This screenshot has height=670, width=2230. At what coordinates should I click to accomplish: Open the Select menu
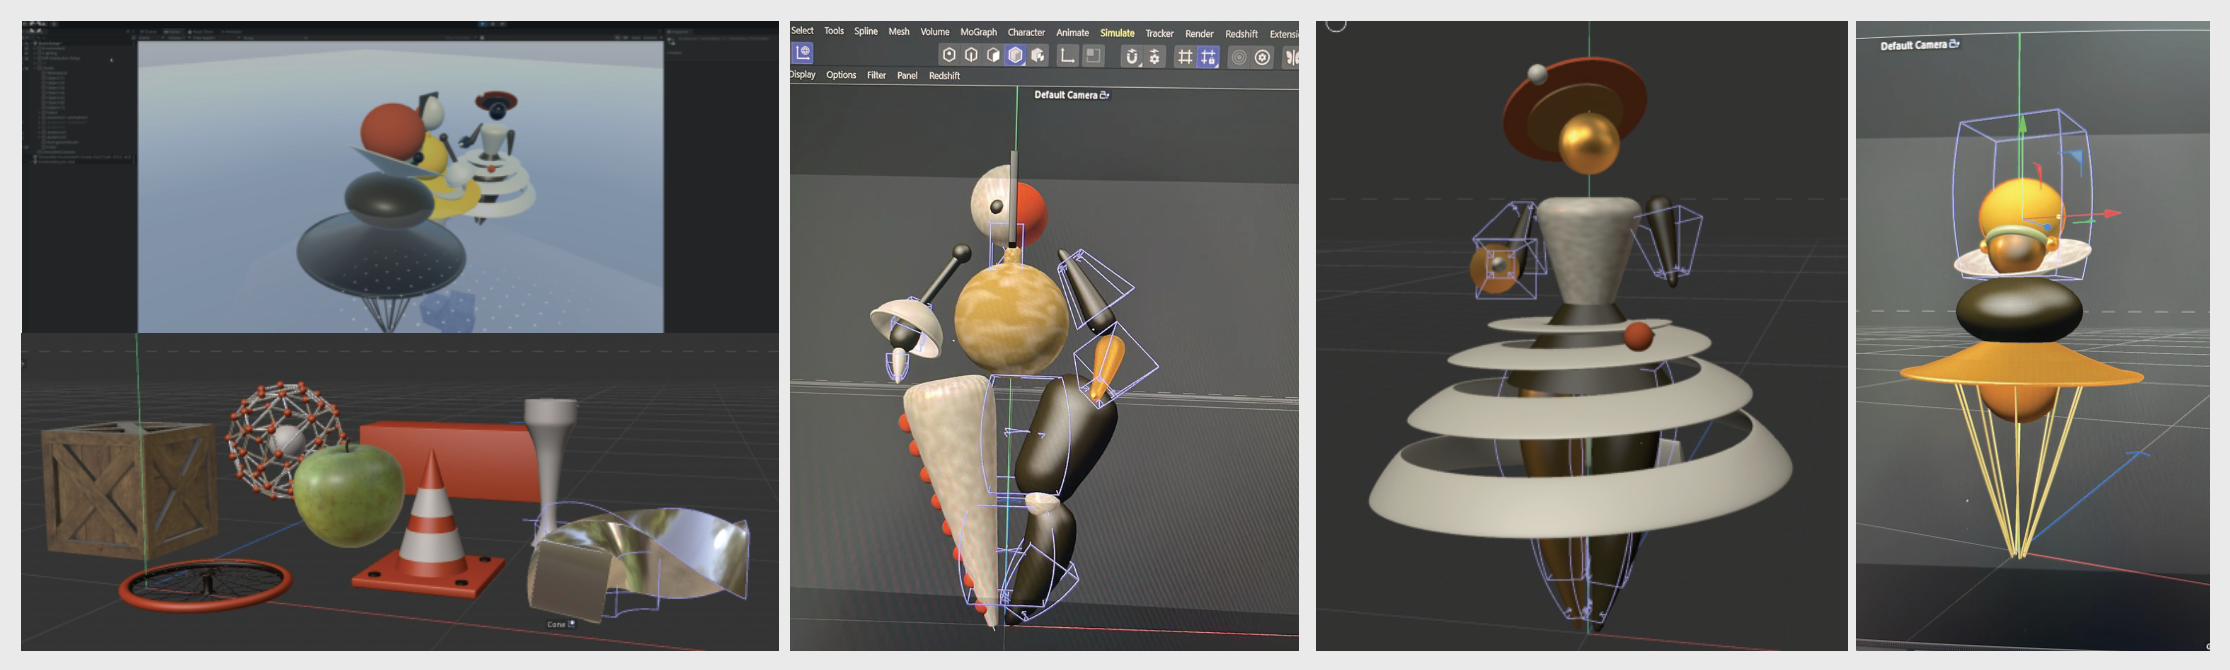point(802,31)
